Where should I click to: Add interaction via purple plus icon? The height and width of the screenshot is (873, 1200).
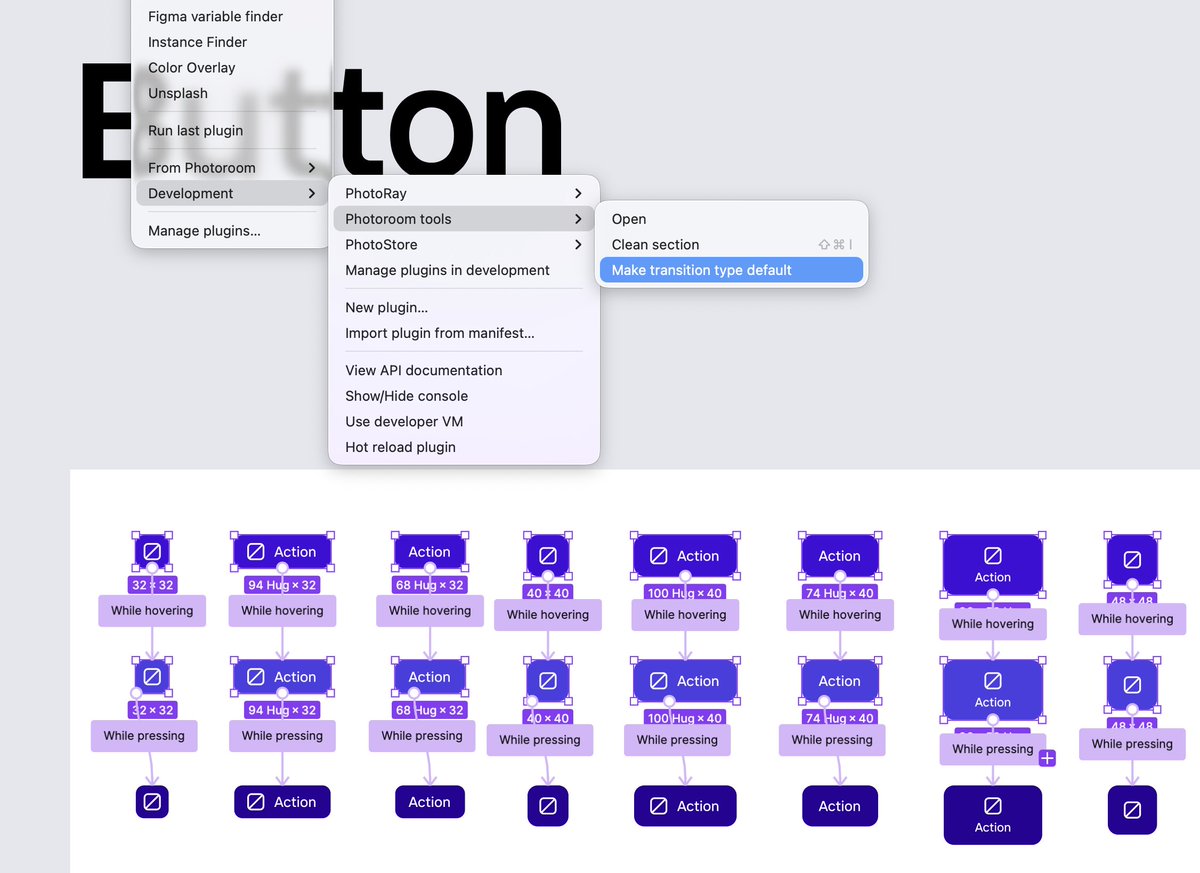1047,758
